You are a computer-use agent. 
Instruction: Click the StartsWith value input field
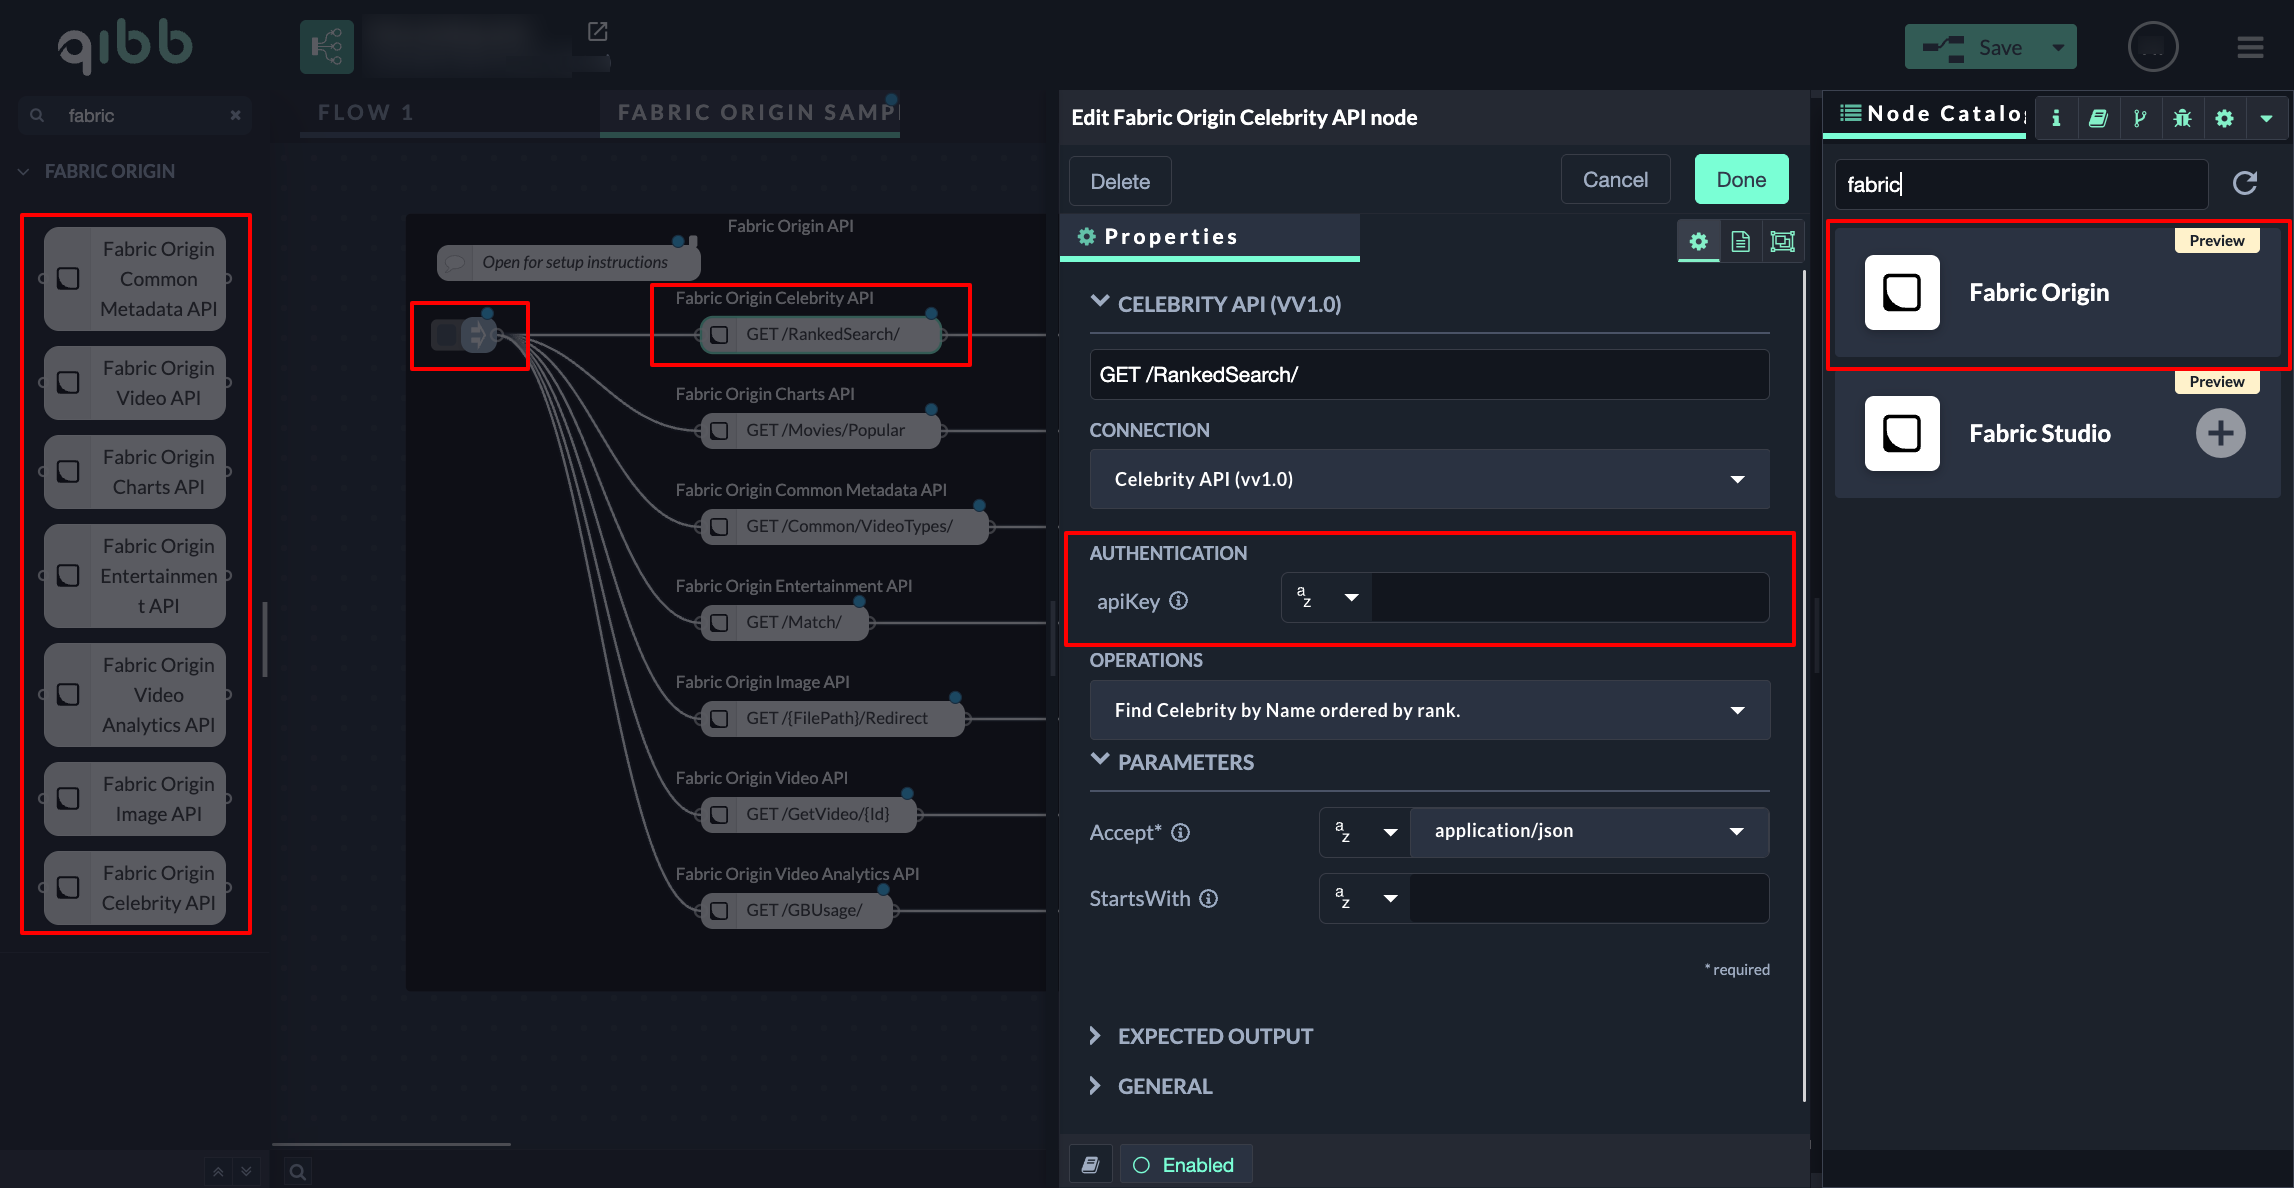(x=1588, y=898)
